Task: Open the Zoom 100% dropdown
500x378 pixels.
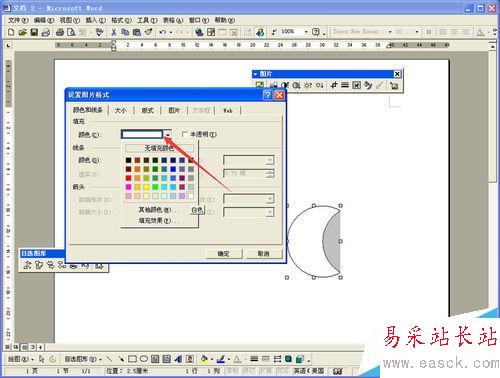Action: point(306,32)
